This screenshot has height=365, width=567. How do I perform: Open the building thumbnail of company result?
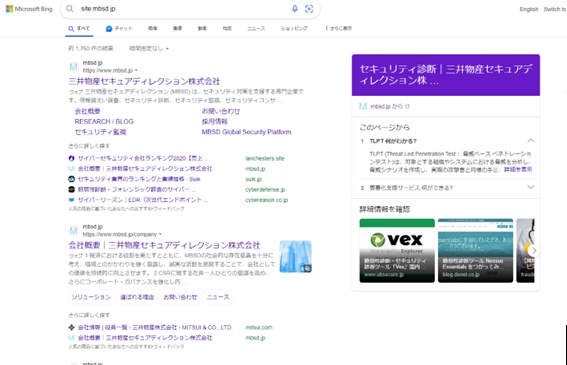(295, 256)
